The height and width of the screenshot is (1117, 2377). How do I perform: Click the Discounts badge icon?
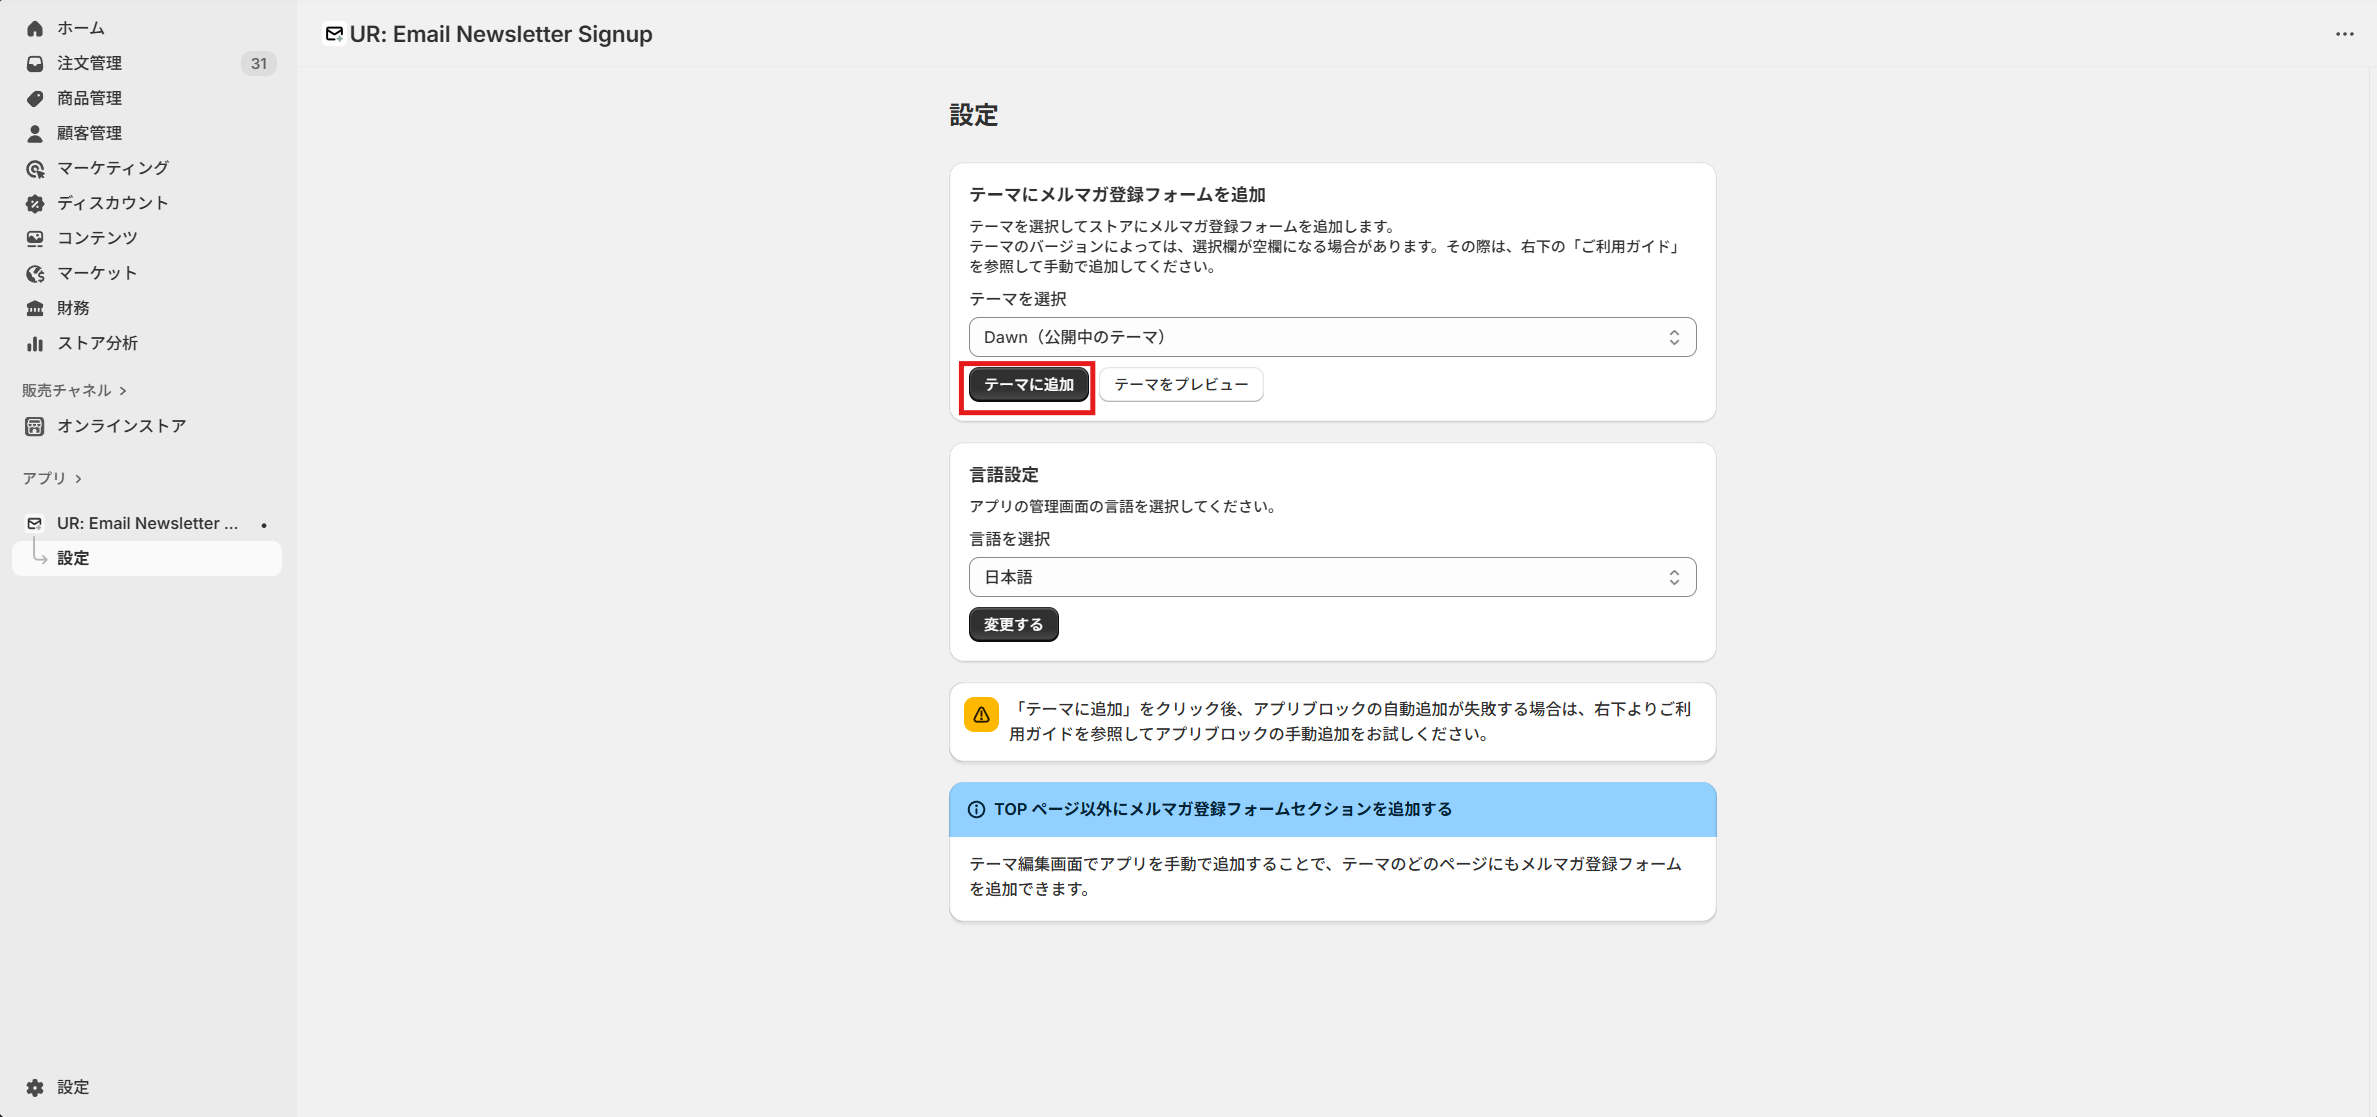[x=35, y=203]
